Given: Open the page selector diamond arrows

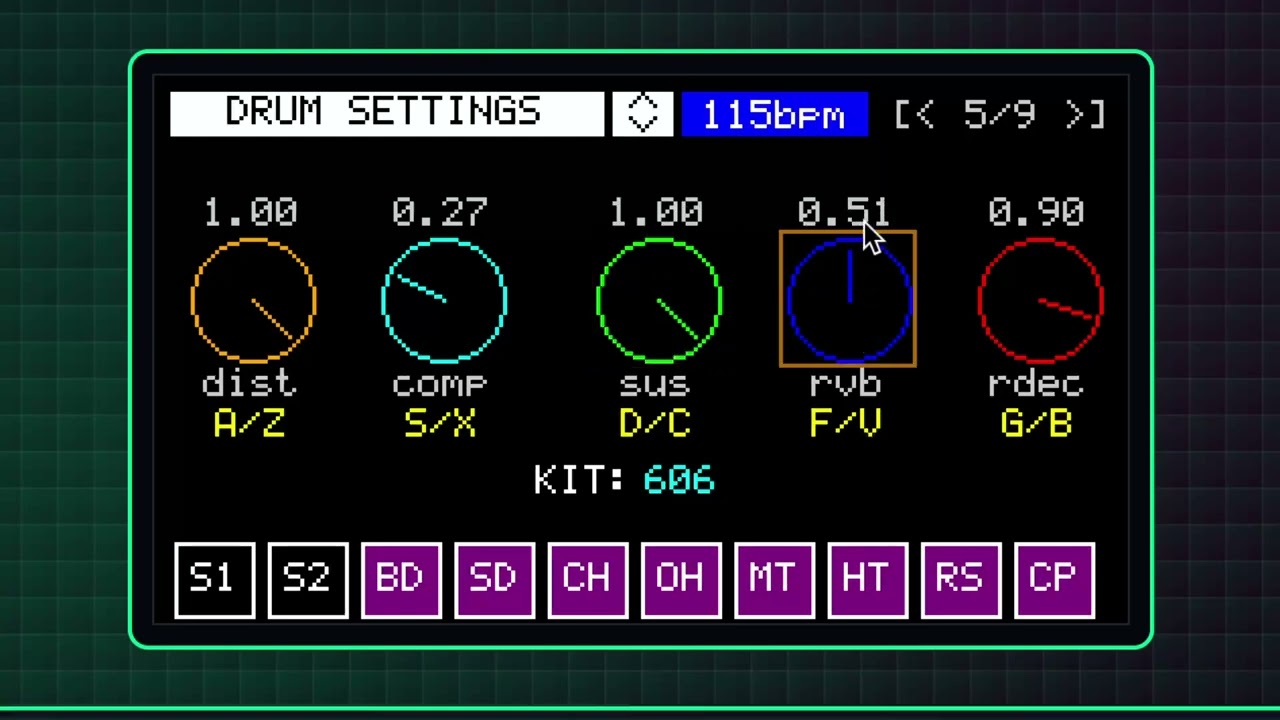Looking at the screenshot, I should (x=643, y=114).
